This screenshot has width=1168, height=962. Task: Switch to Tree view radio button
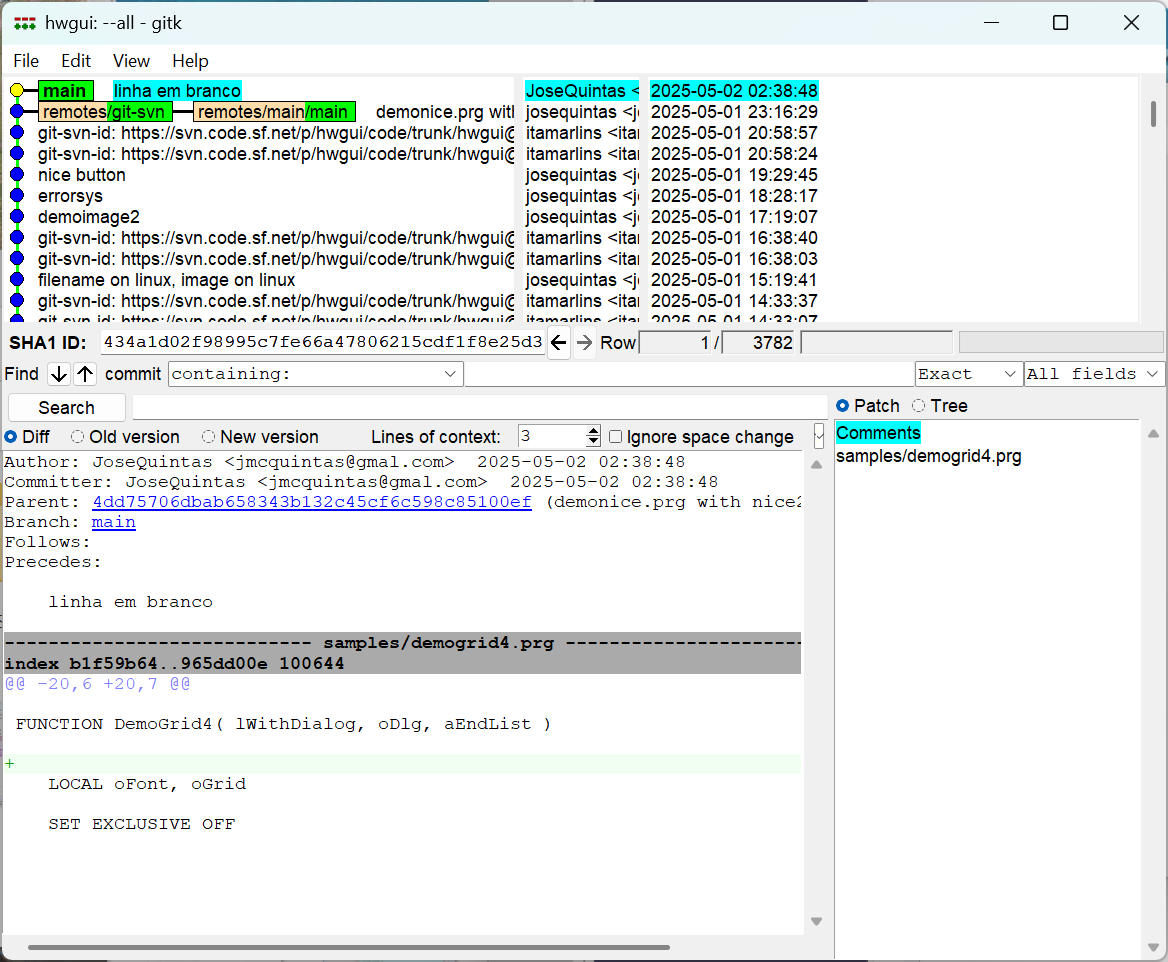click(x=919, y=406)
